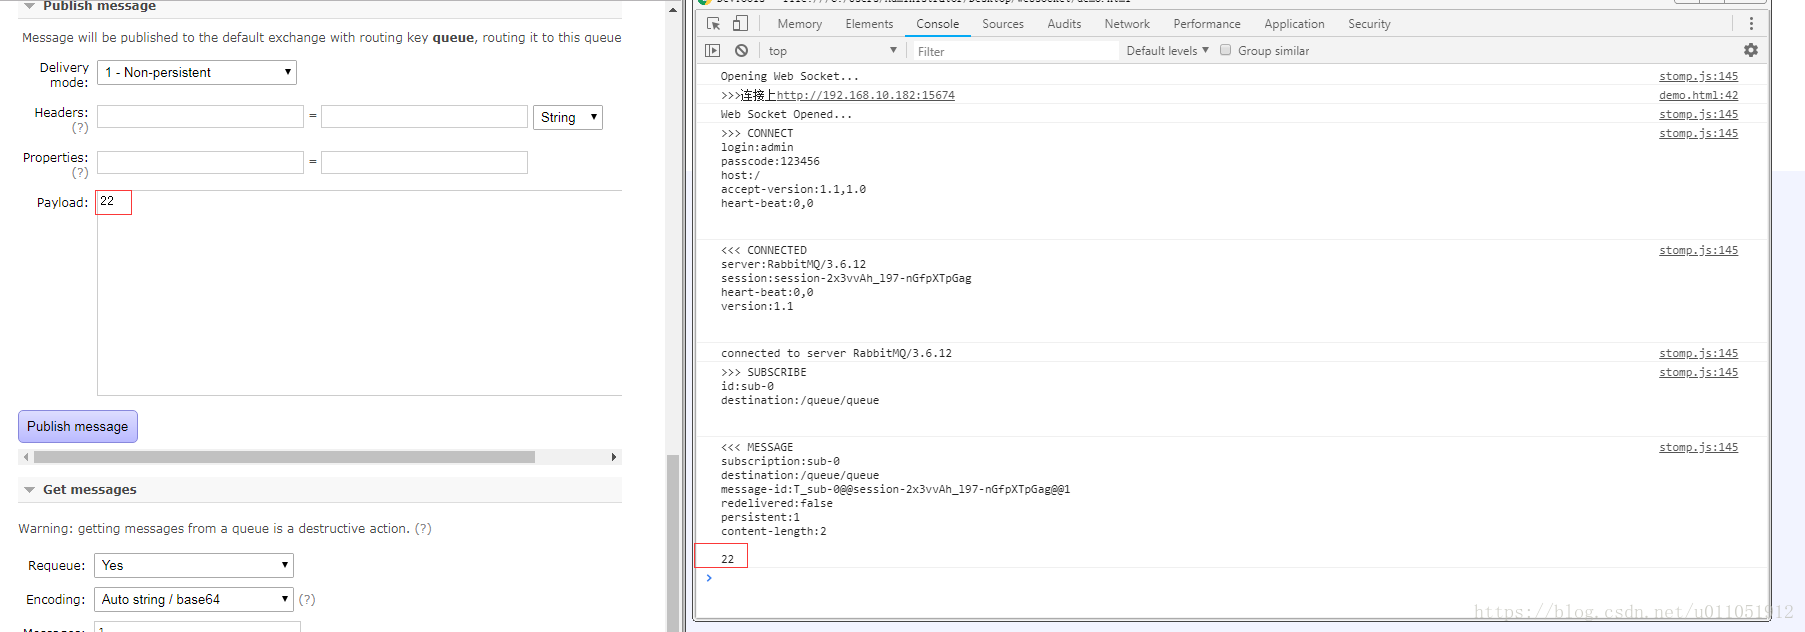Viewport: 1805px width, 632px height.
Task: Open the top context selector dropdown
Action: tap(833, 51)
